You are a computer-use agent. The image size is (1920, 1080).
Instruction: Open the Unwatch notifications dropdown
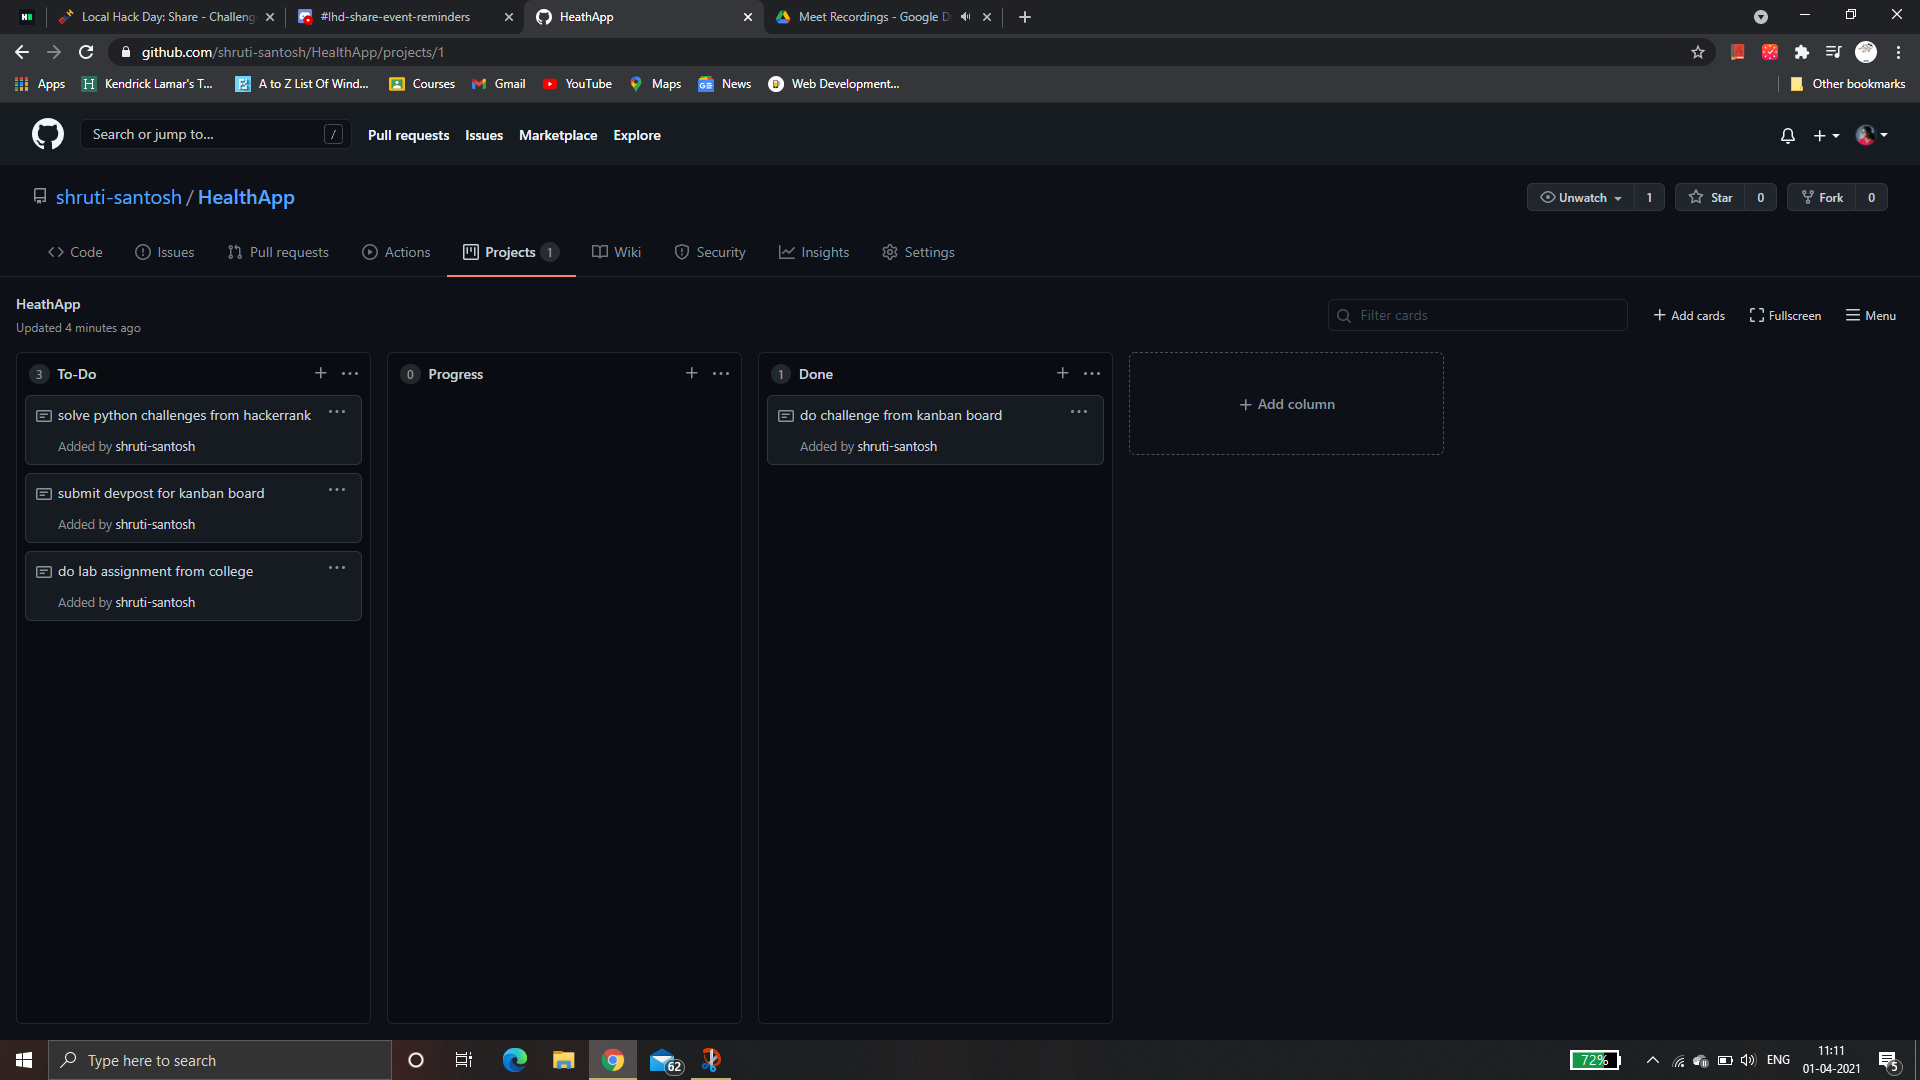pyautogui.click(x=1580, y=197)
